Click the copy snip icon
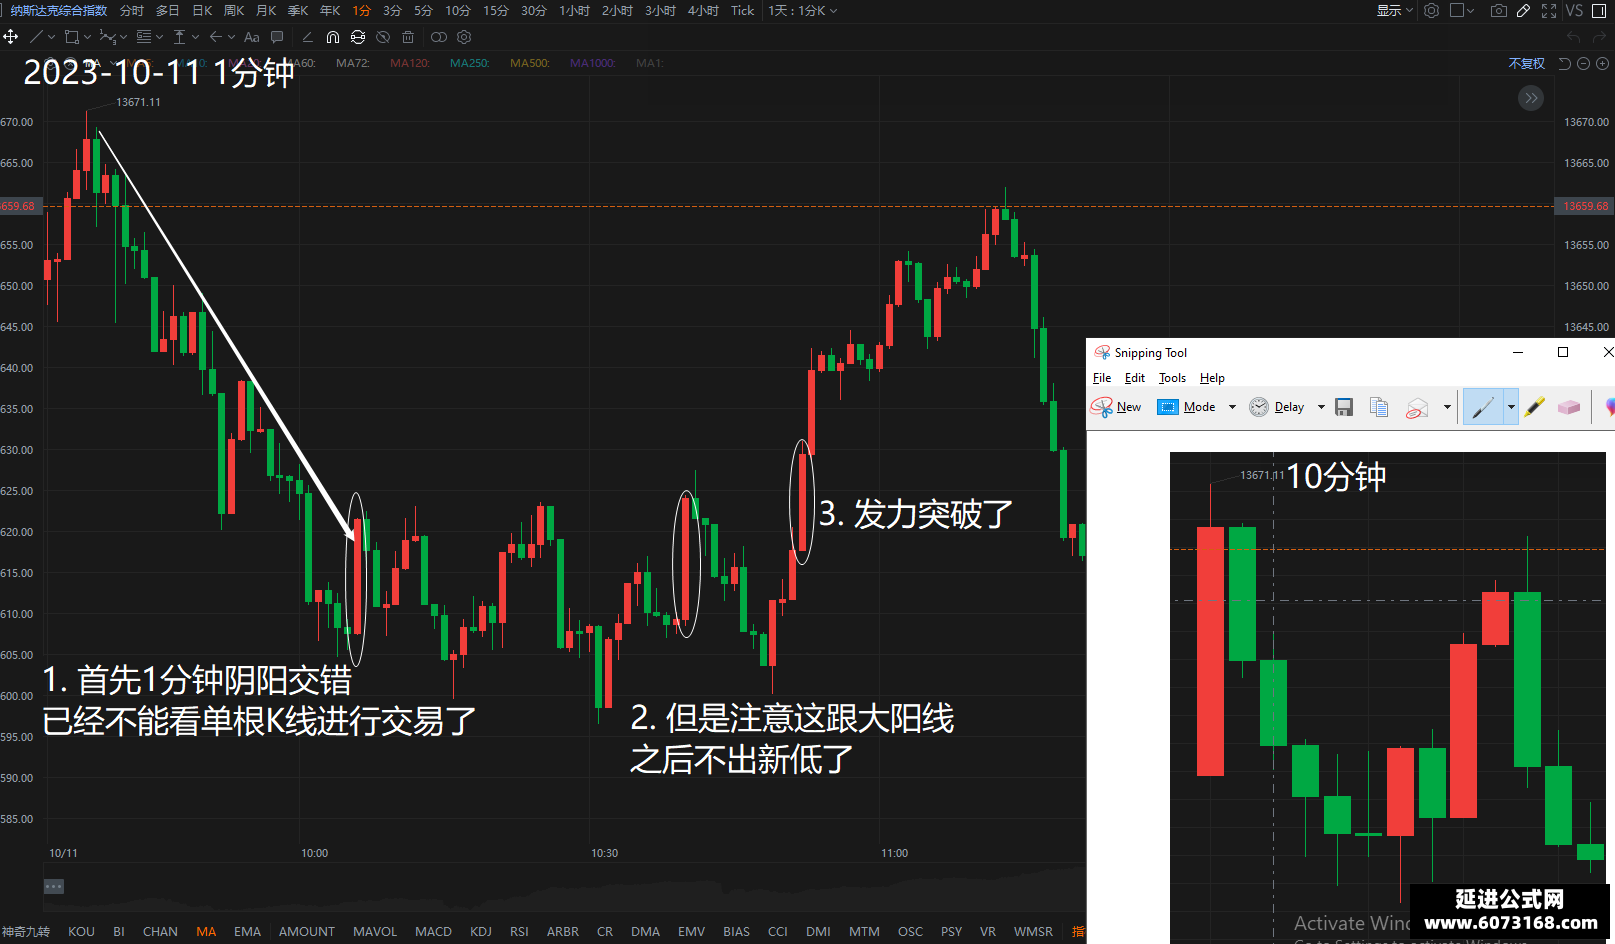Screen dimensions: 1615x944 (1379, 407)
